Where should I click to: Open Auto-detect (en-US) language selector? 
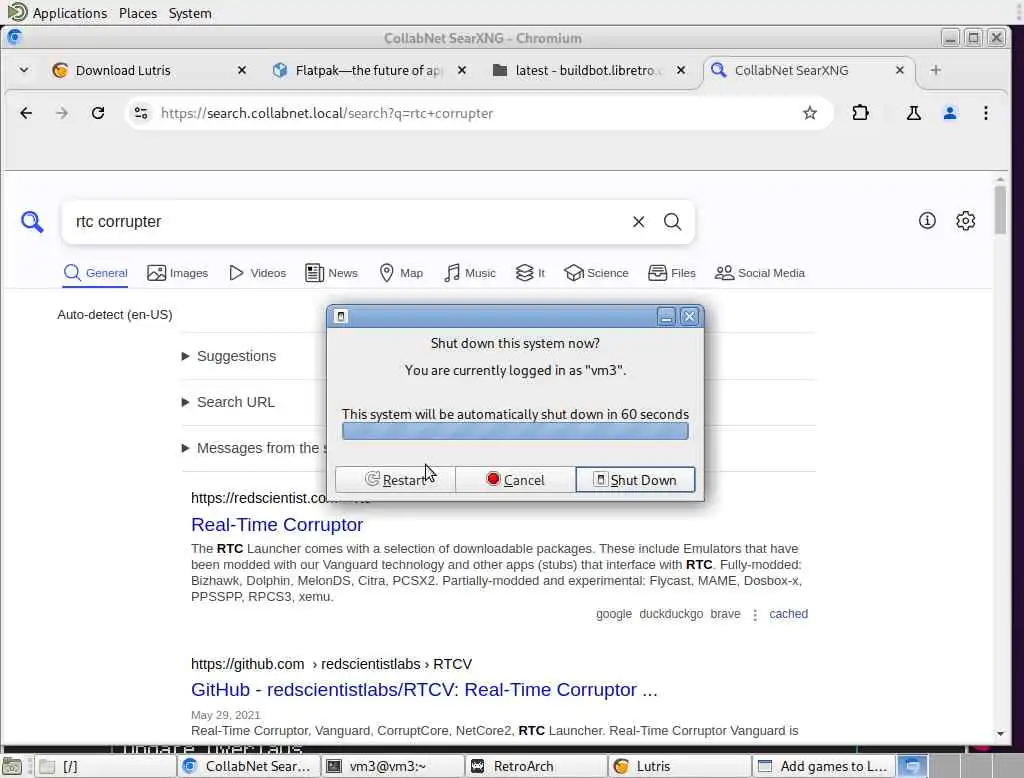[115, 314]
